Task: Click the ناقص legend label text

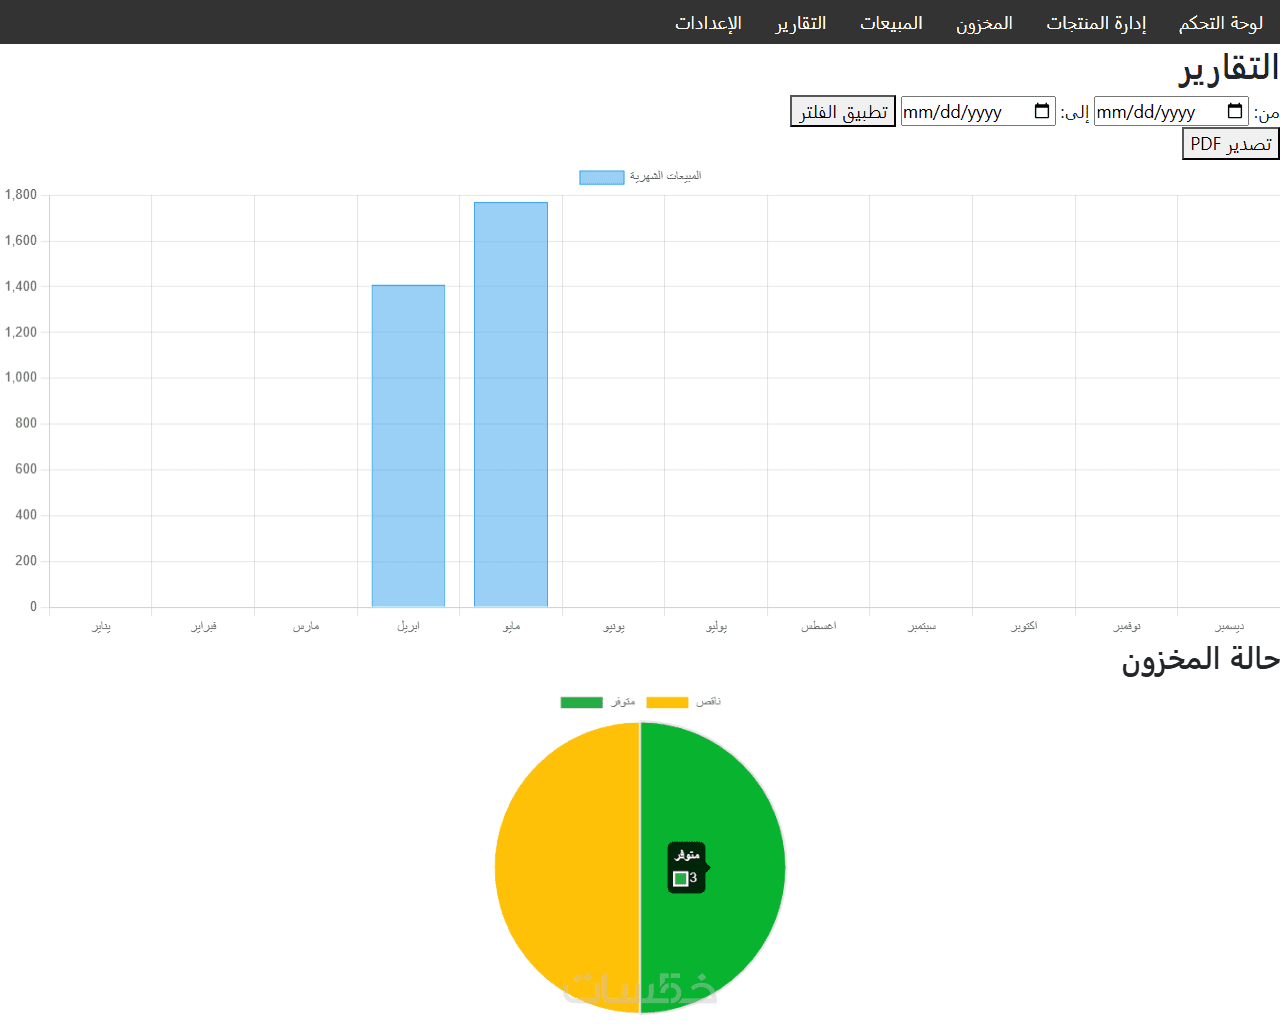Action: (708, 702)
